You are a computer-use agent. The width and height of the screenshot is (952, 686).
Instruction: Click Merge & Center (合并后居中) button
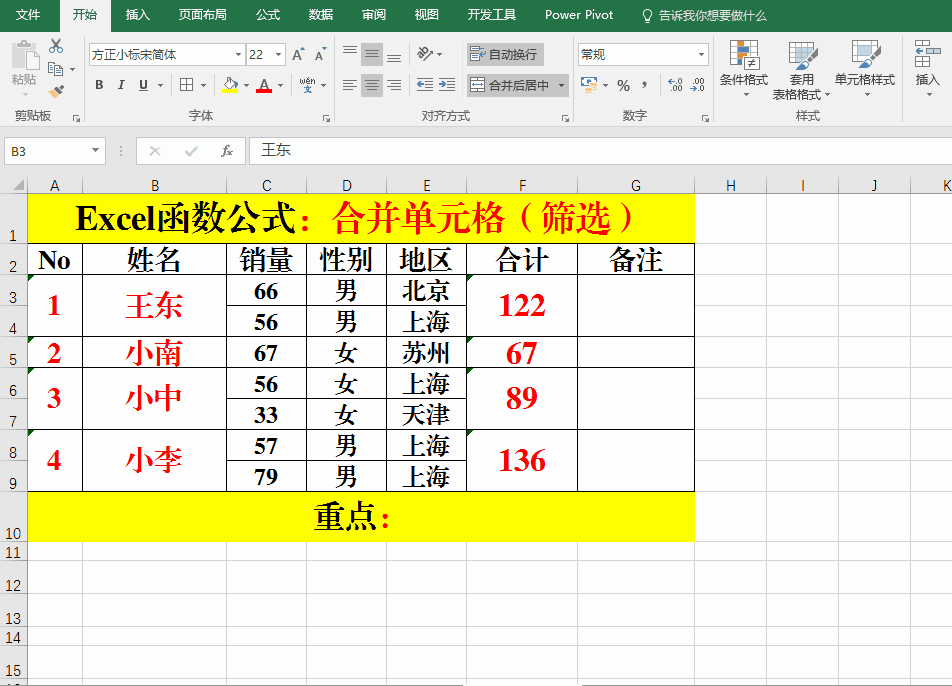pos(511,85)
